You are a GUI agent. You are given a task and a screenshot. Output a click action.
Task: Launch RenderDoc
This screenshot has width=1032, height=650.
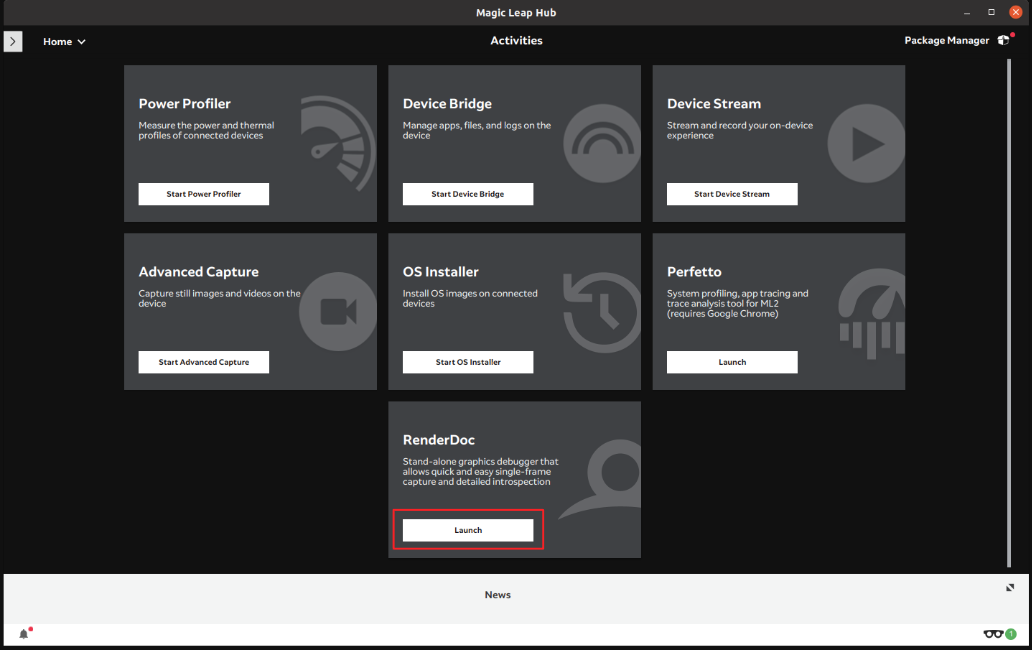click(x=468, y=530)
